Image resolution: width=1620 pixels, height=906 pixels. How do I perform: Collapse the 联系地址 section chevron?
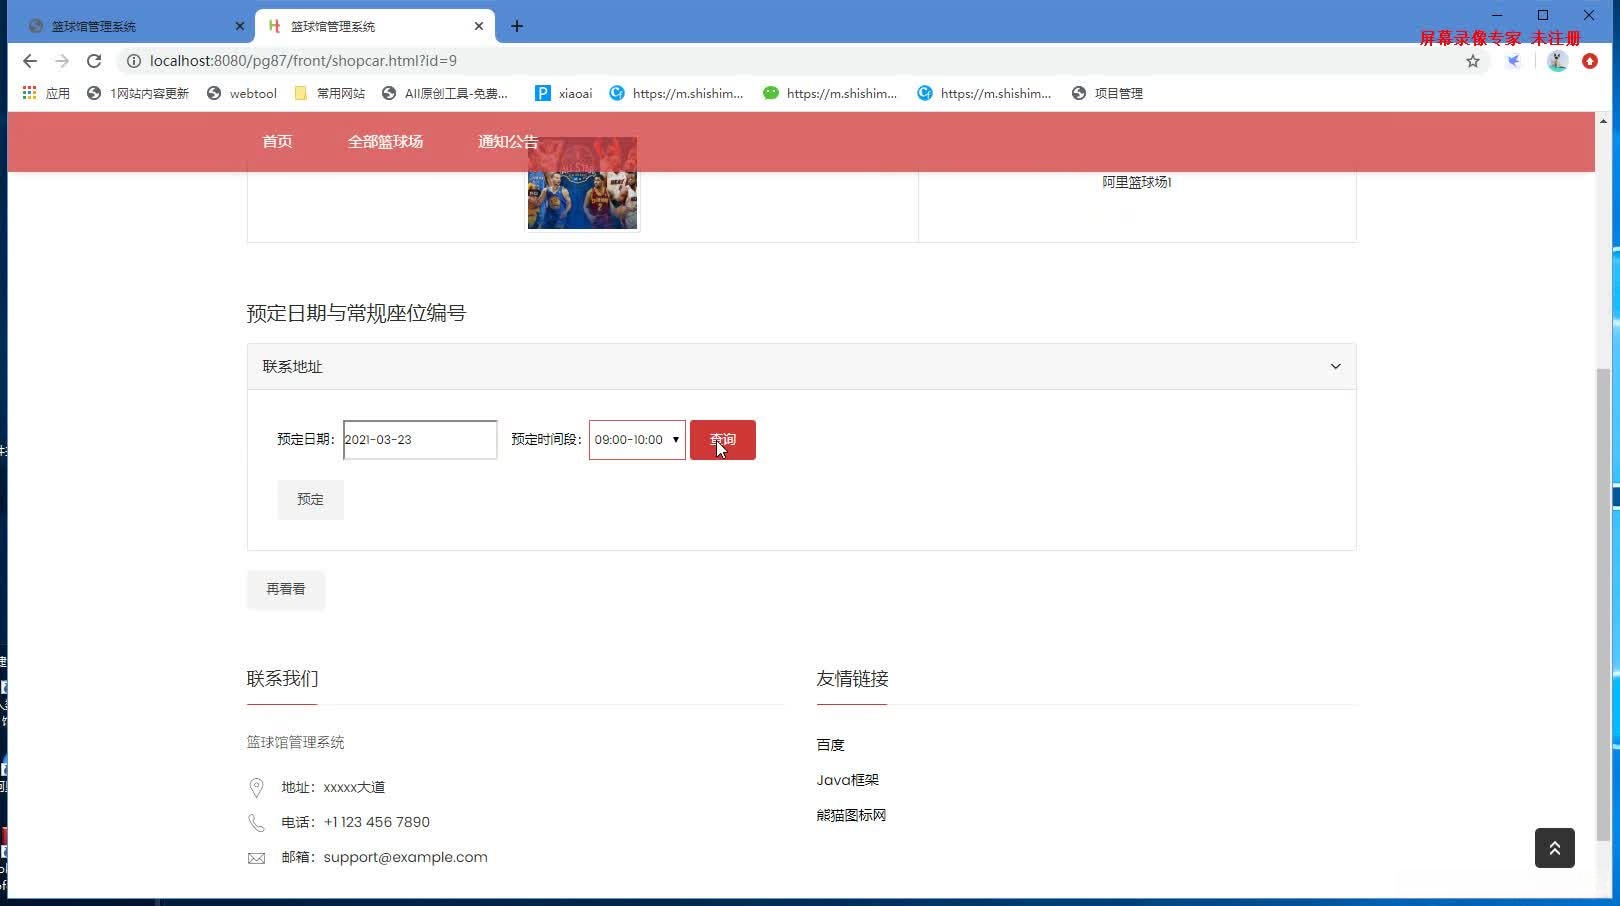pos(1335,366)
